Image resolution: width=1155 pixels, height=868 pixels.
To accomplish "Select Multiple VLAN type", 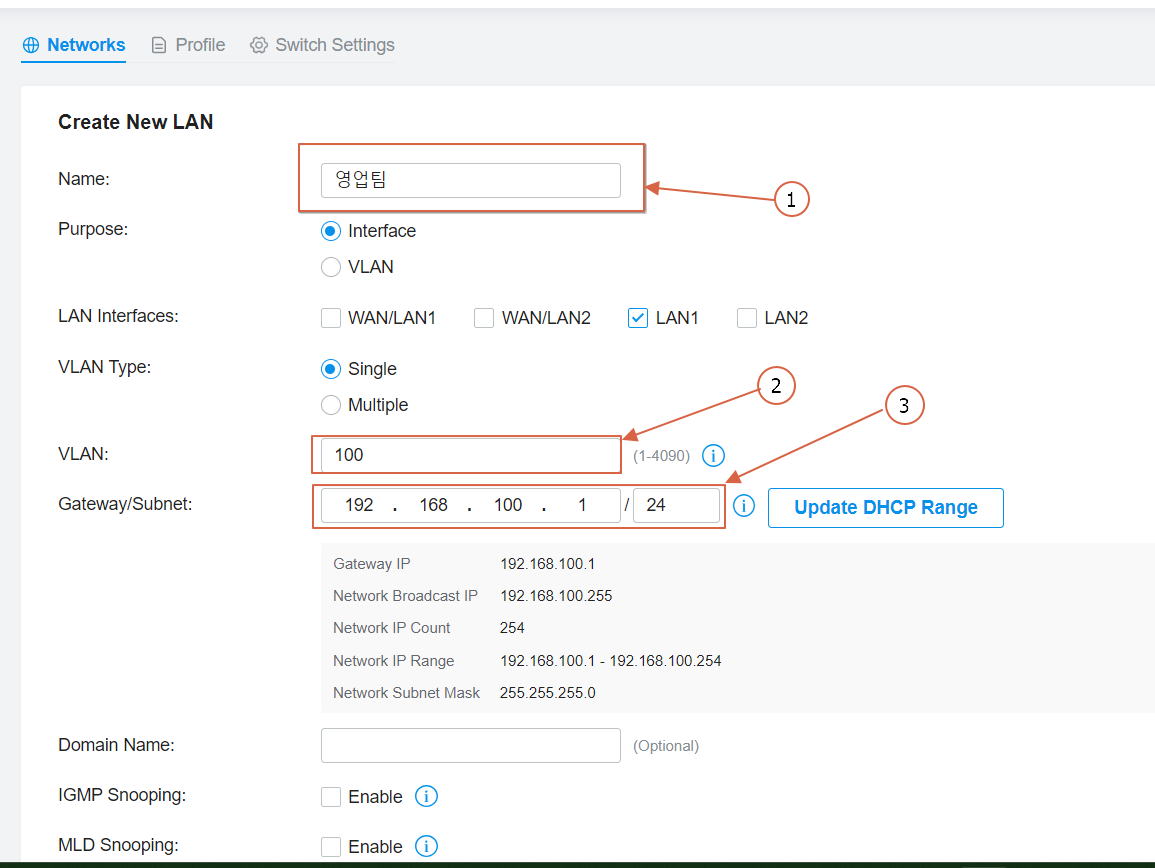I will click(331, 405).
